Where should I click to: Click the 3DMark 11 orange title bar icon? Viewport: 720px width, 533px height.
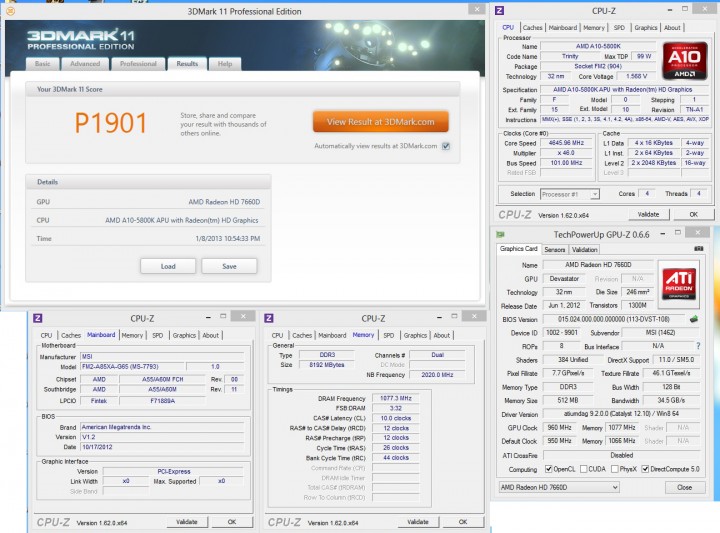(x=10, y=11)
